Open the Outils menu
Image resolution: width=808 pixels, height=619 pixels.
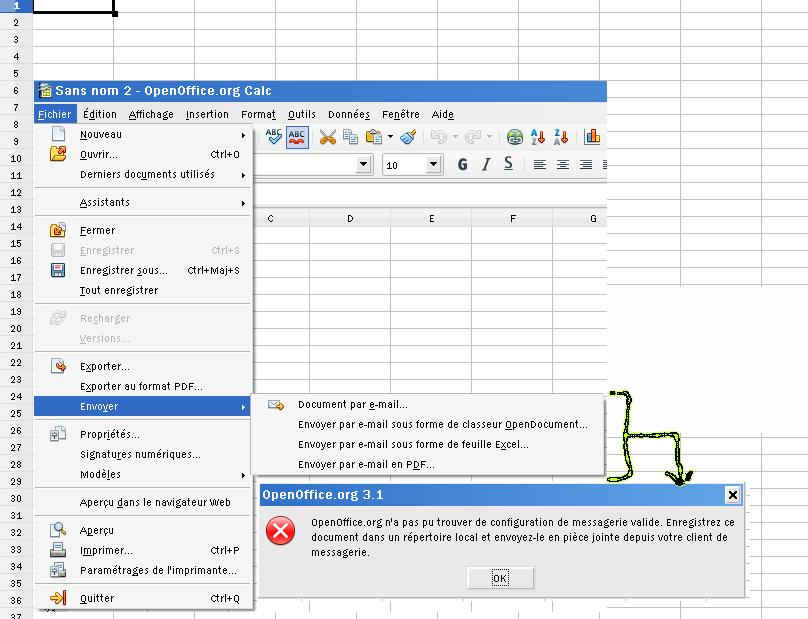(x=301, y=114)
